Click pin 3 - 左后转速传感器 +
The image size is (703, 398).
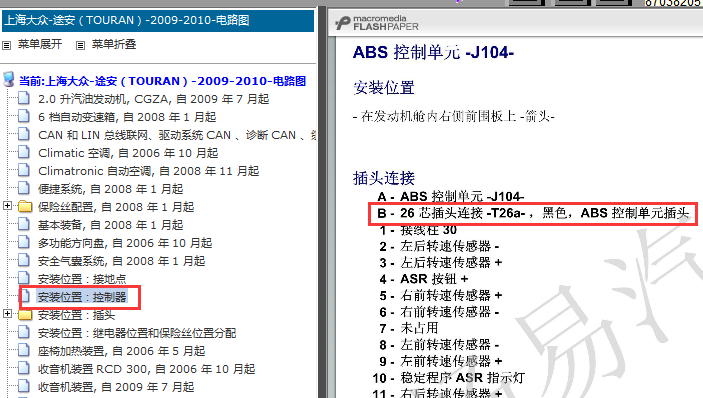point(440,263)
